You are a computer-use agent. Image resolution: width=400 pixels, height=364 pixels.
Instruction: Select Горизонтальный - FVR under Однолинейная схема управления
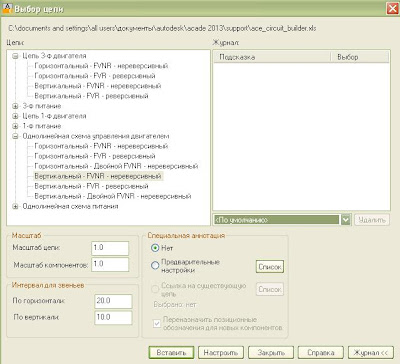pos(95,156)
